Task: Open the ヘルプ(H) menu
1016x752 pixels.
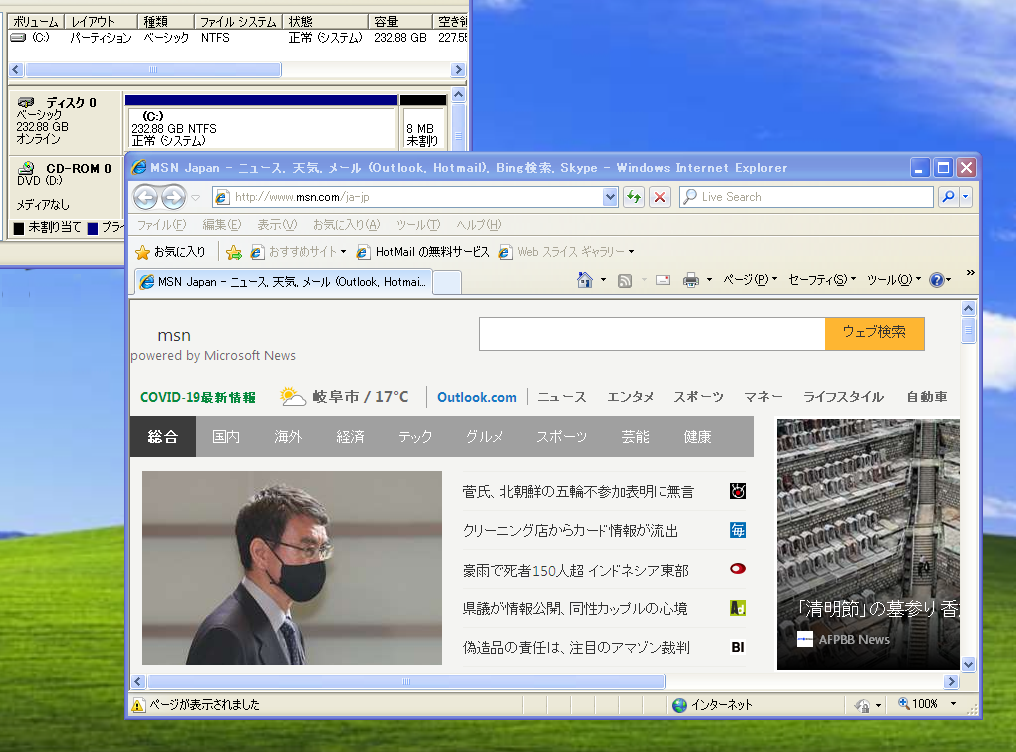Action: [478, 225]
